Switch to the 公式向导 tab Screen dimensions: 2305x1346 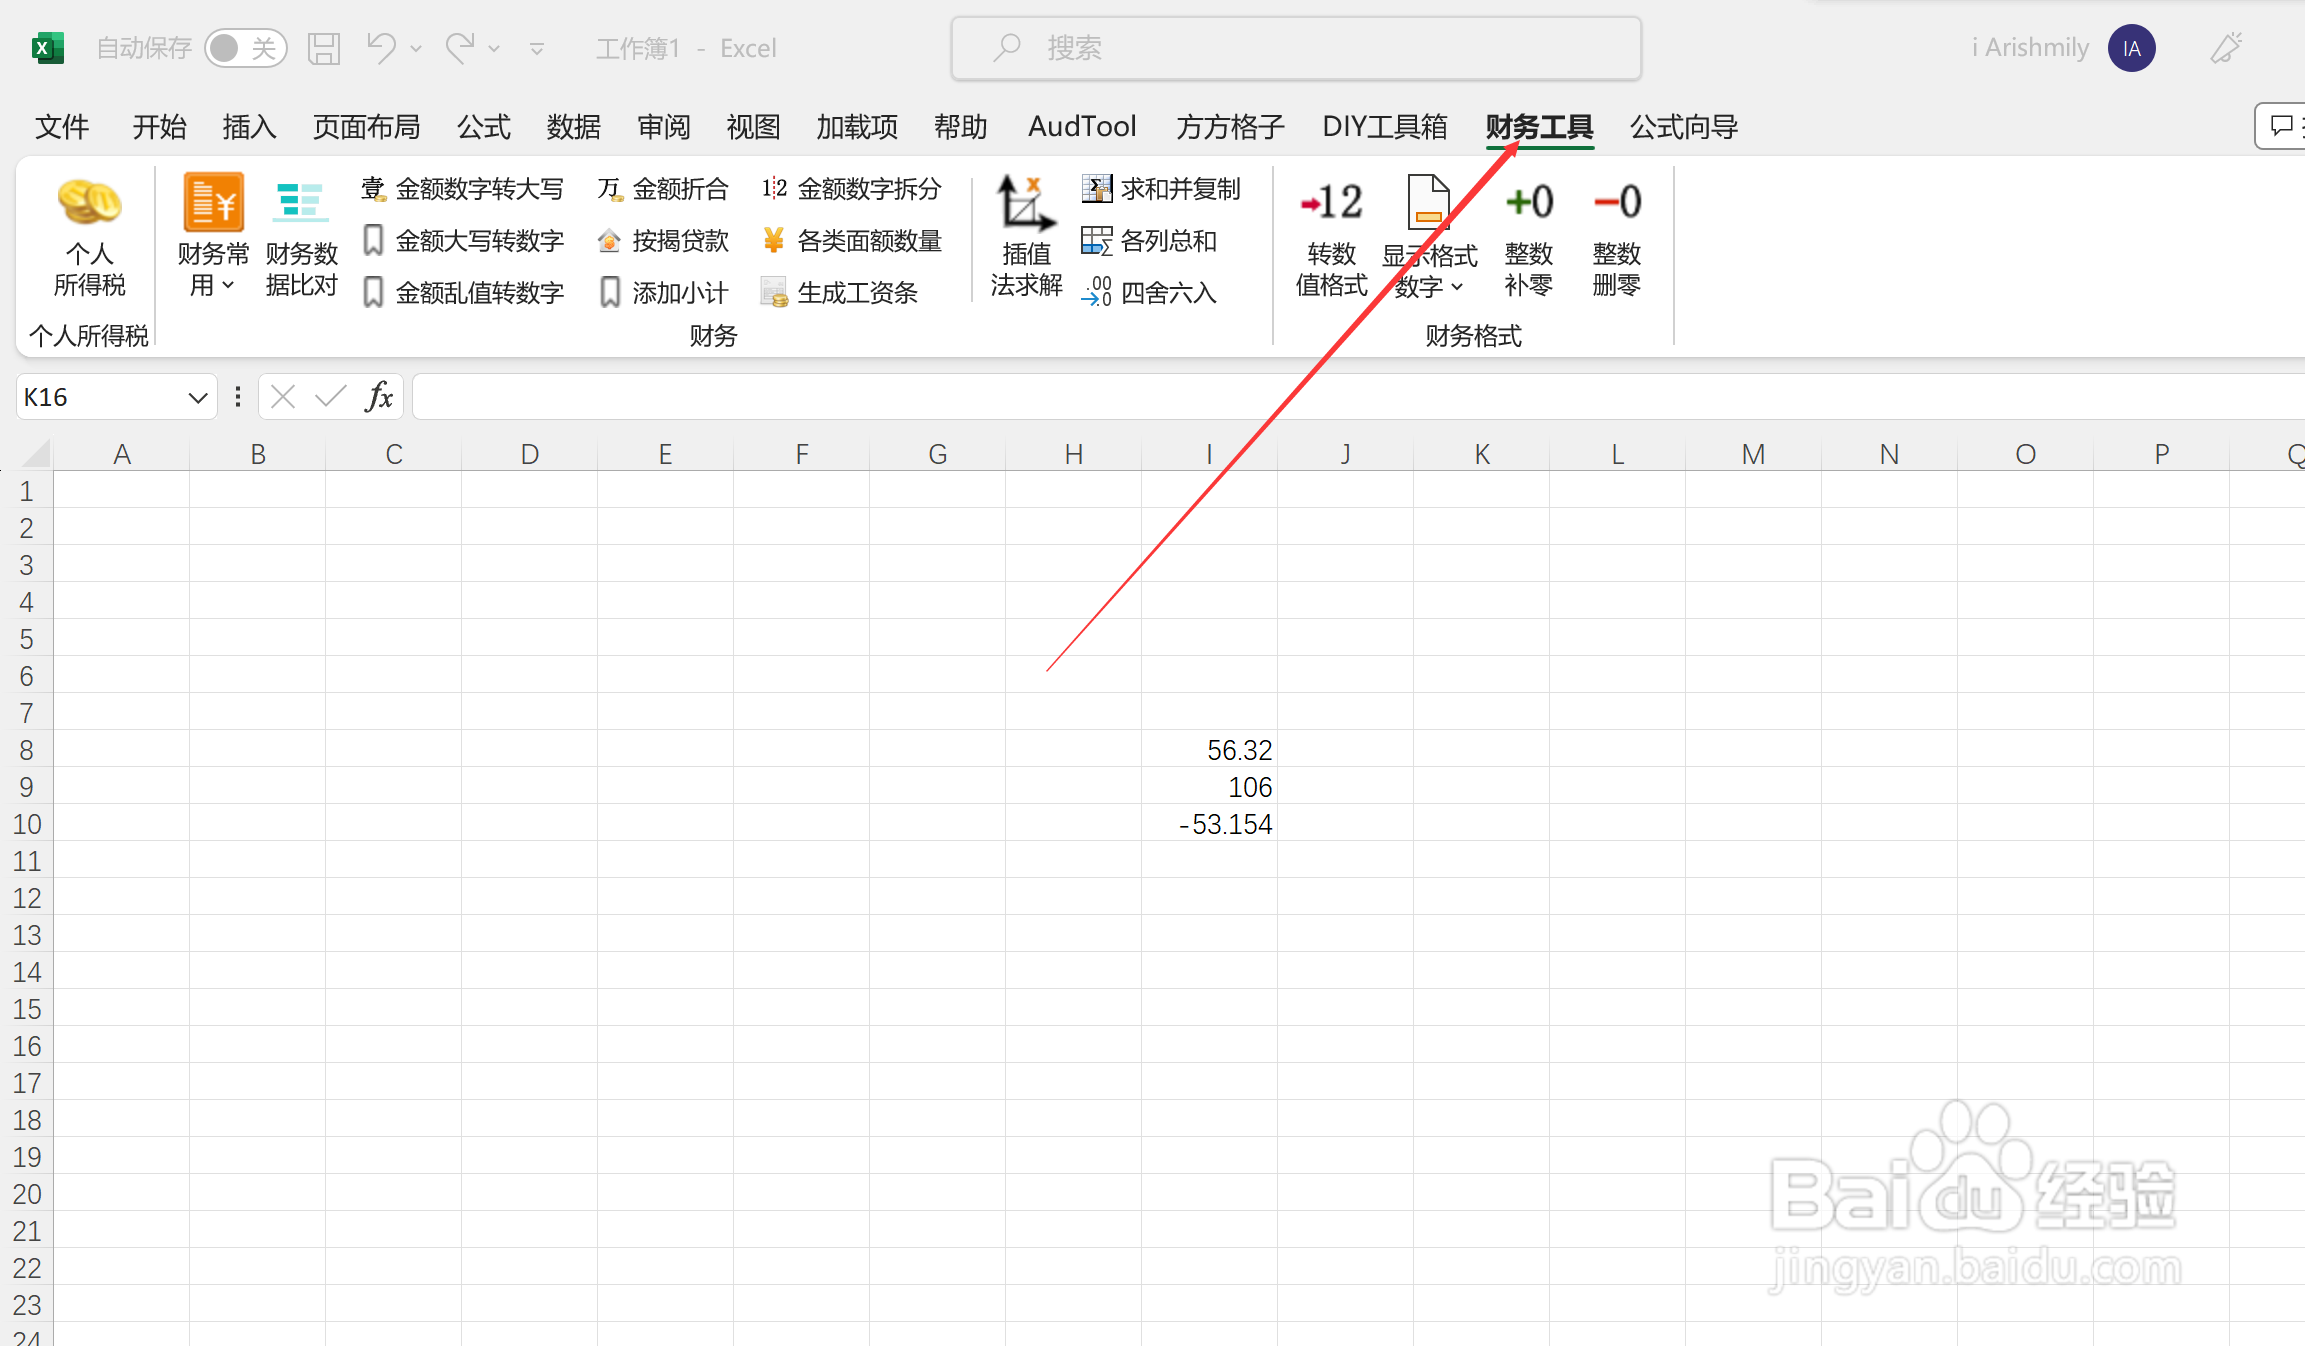(x=1684, y=127)
